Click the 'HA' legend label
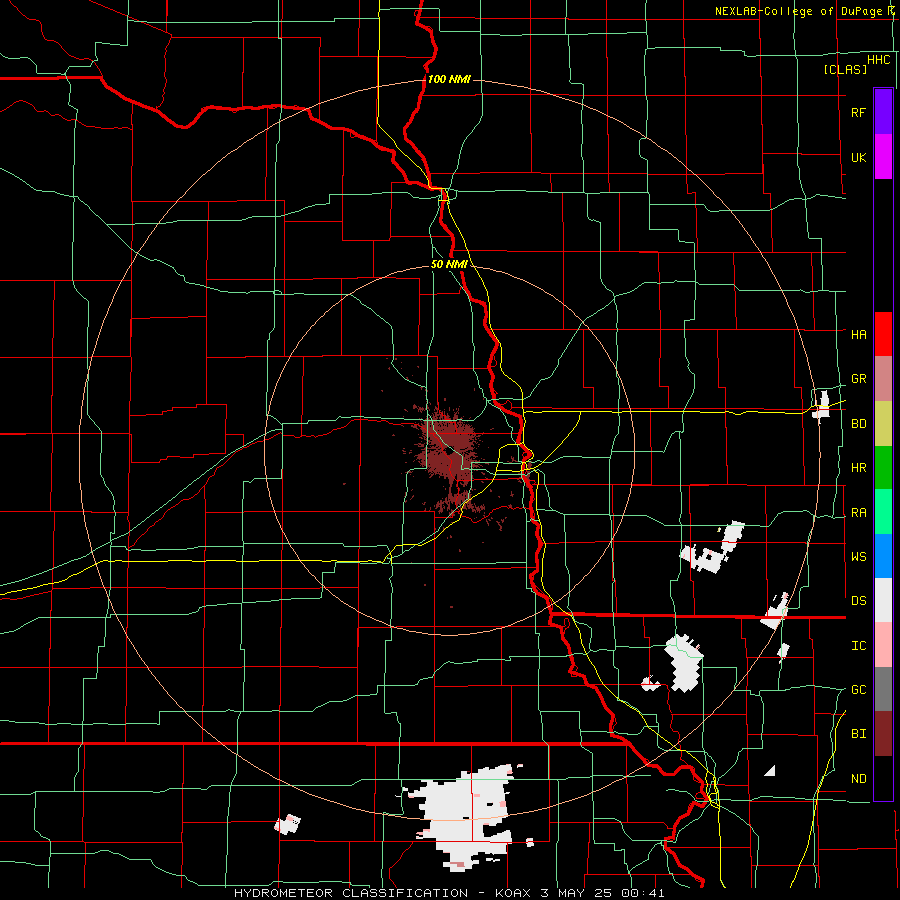 coord(858,334)
